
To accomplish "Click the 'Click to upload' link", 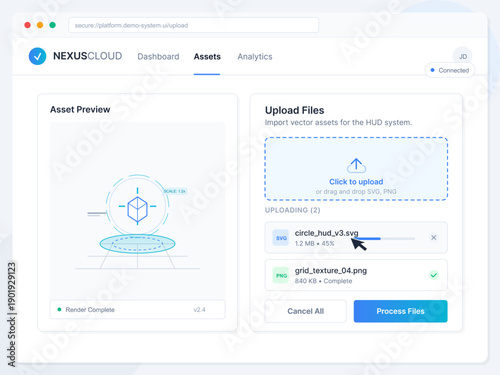I will pos(356,182).
